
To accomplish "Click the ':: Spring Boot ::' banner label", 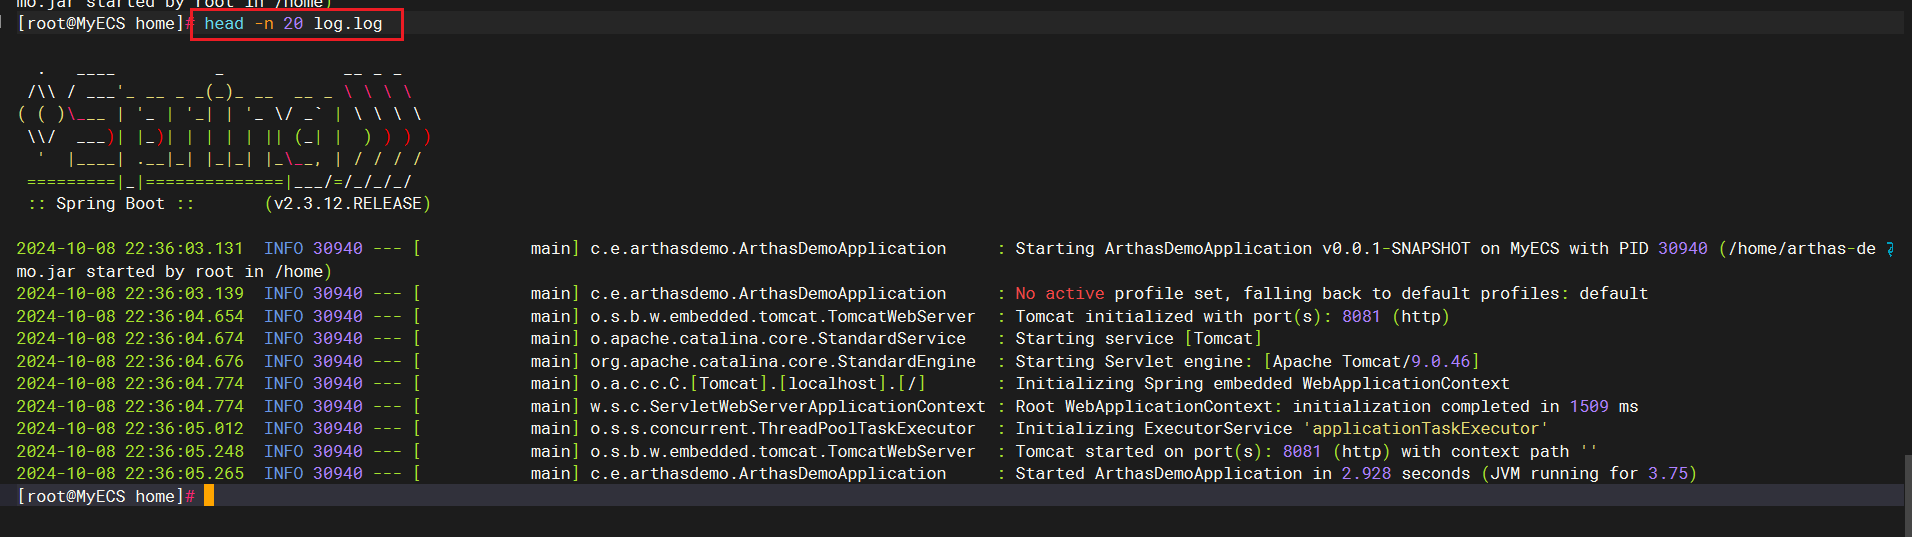I will tap(110, 204).
